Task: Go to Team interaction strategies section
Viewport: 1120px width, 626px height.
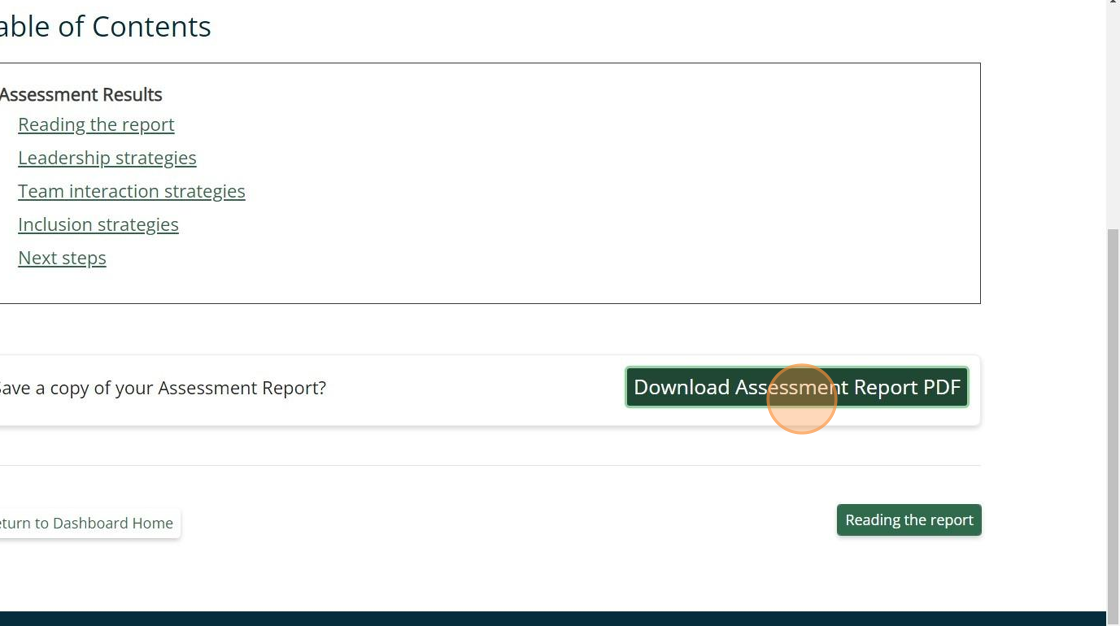Action: [131, 192]
